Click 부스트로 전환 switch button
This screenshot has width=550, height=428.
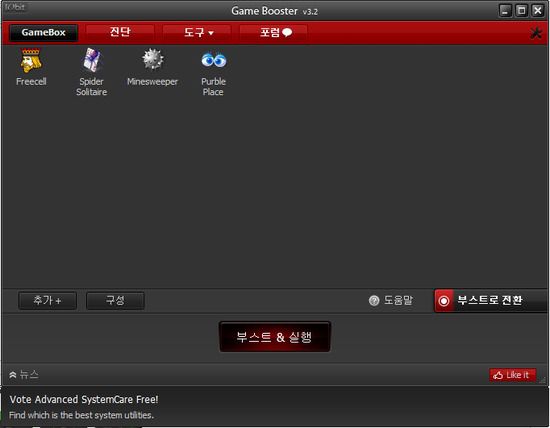coord(491,301)
